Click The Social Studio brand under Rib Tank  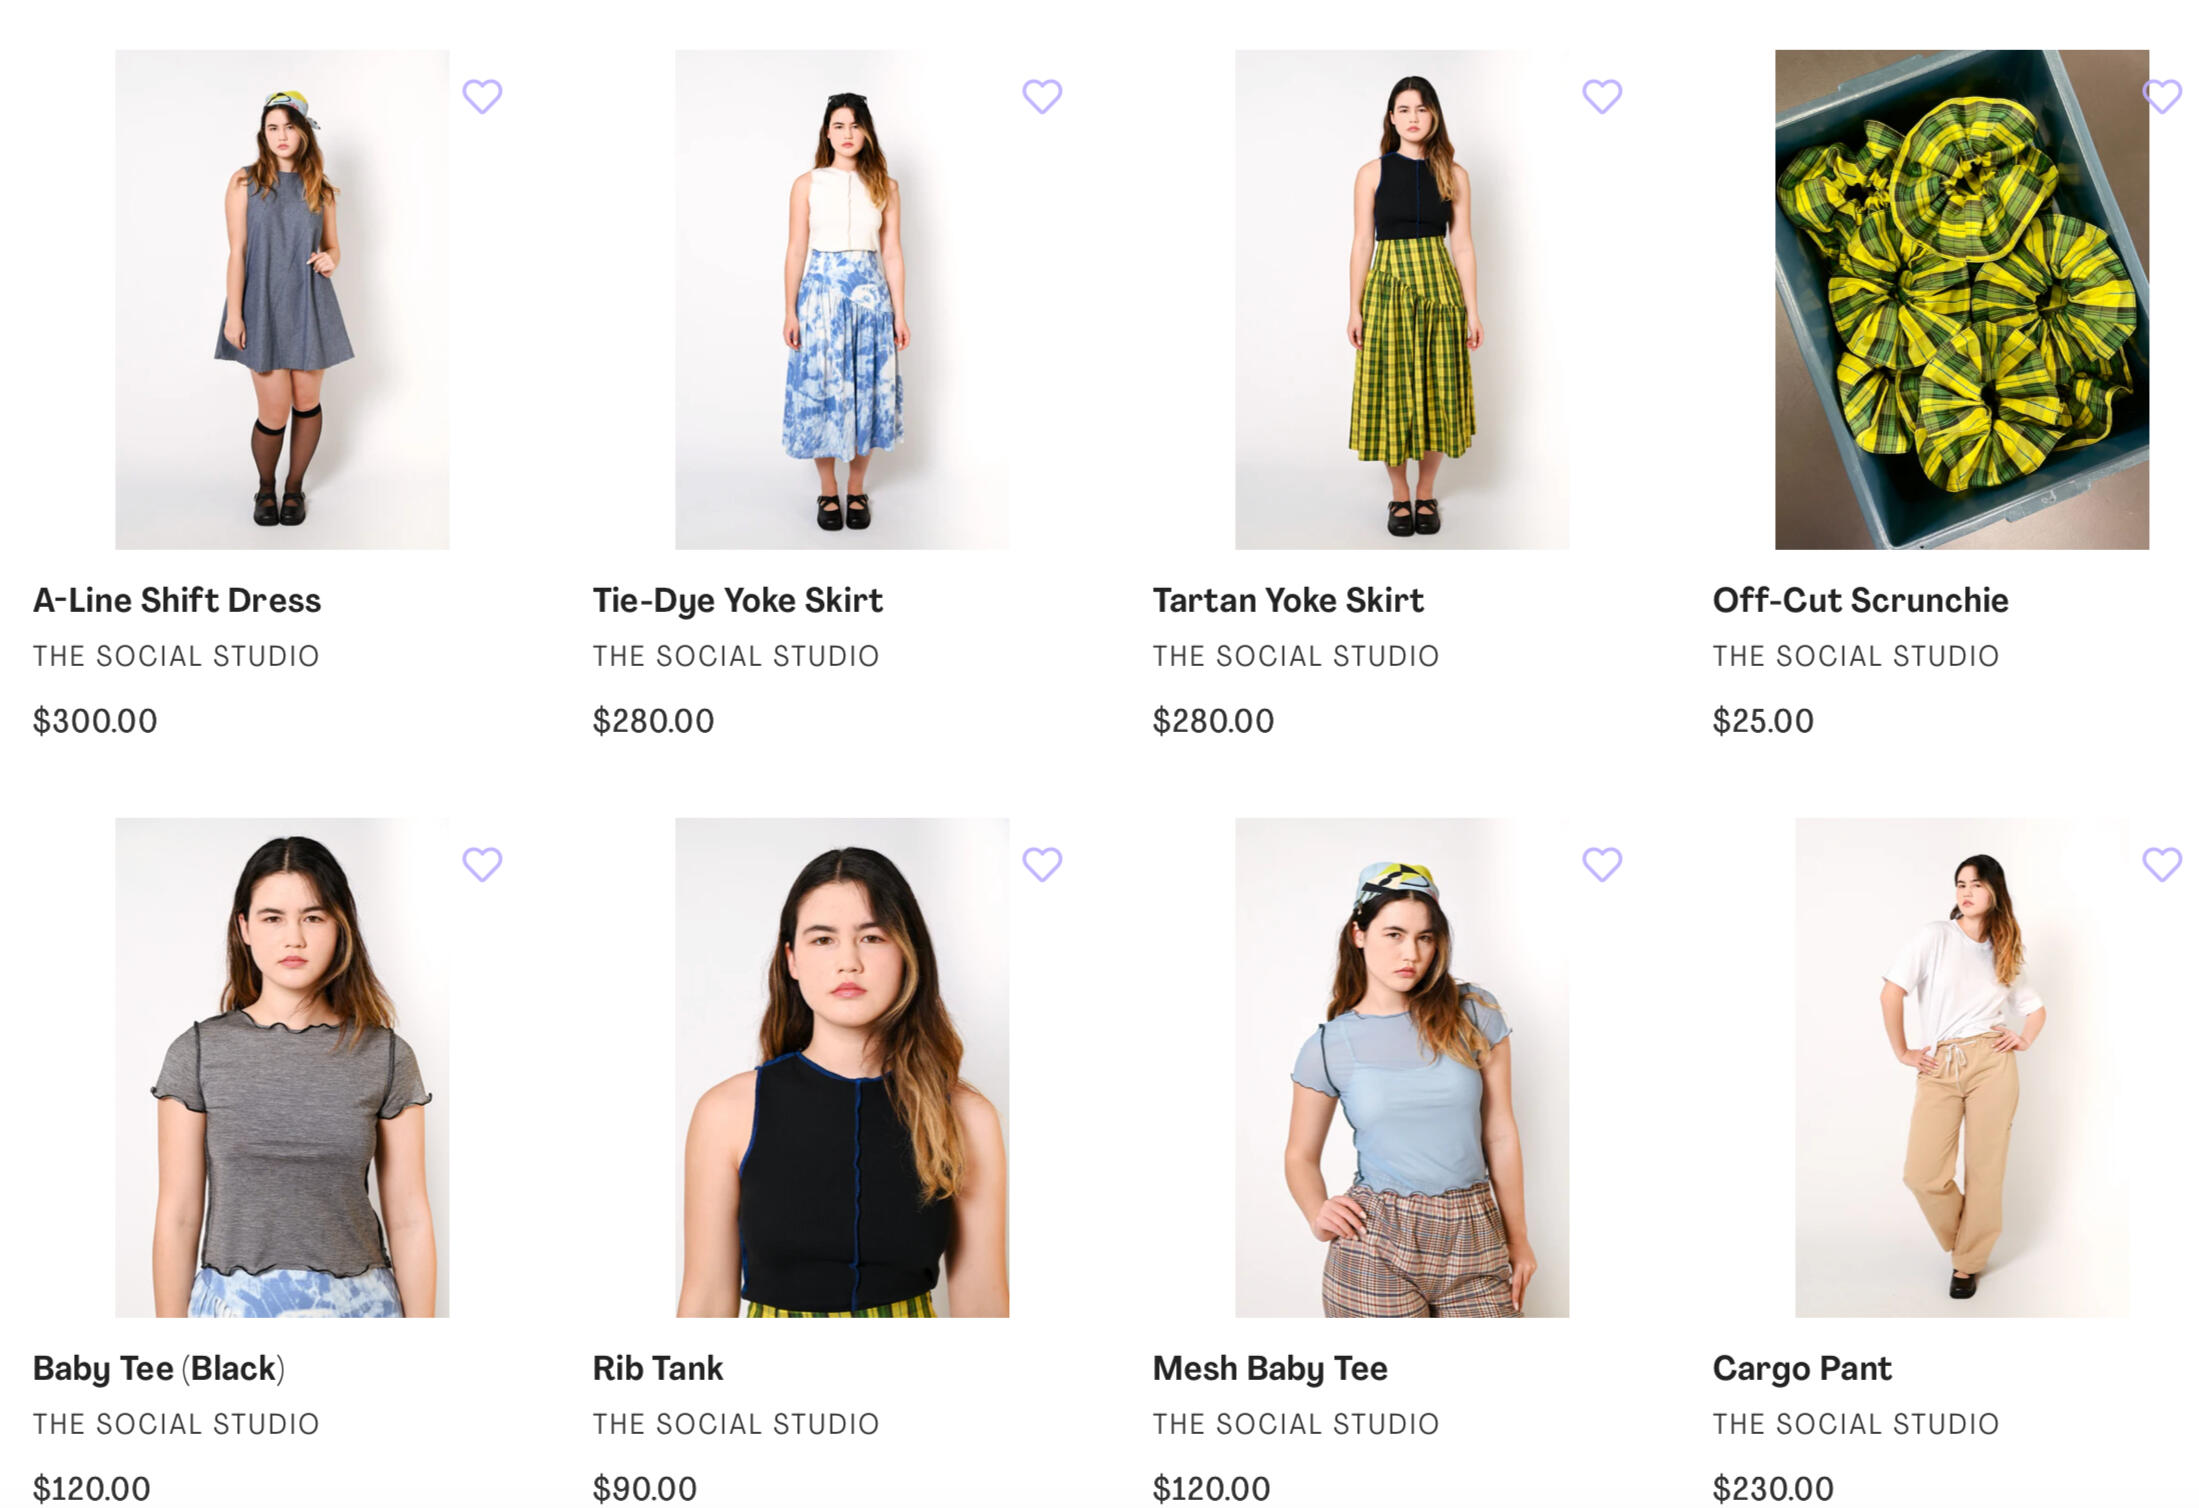[736, 1424]
